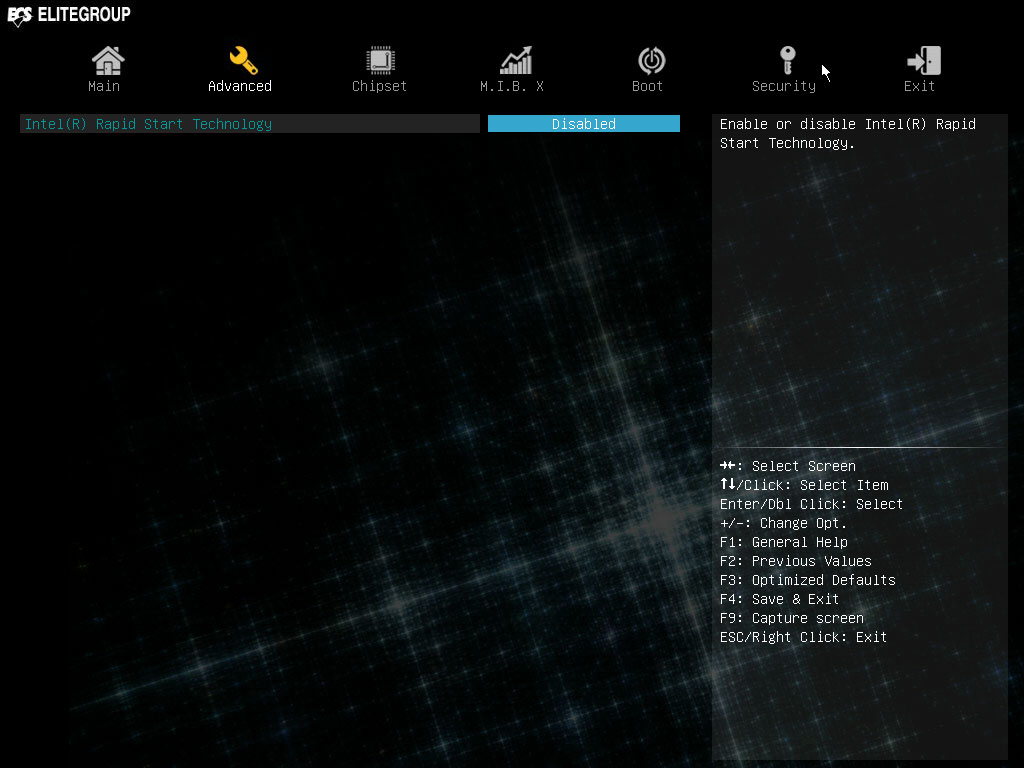Image resolution: width=1024 pixels, height=768 pixels.
Task: Click the '+/-: Change Opt.' hint
Action: (x=783, y=523)
